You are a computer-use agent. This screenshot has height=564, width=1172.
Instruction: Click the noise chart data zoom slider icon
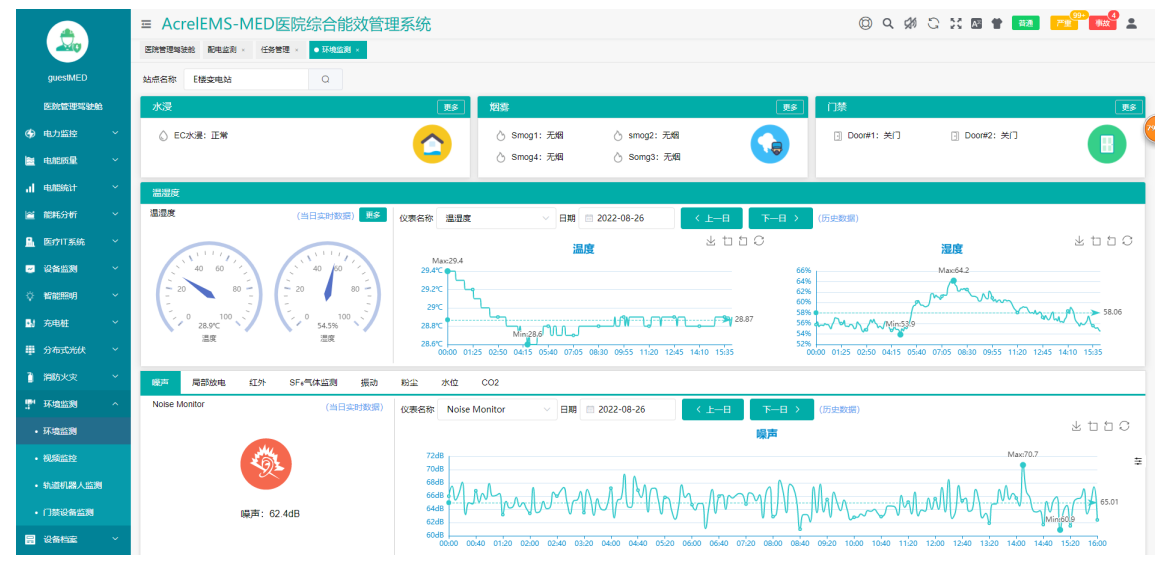click(1138, 461)
